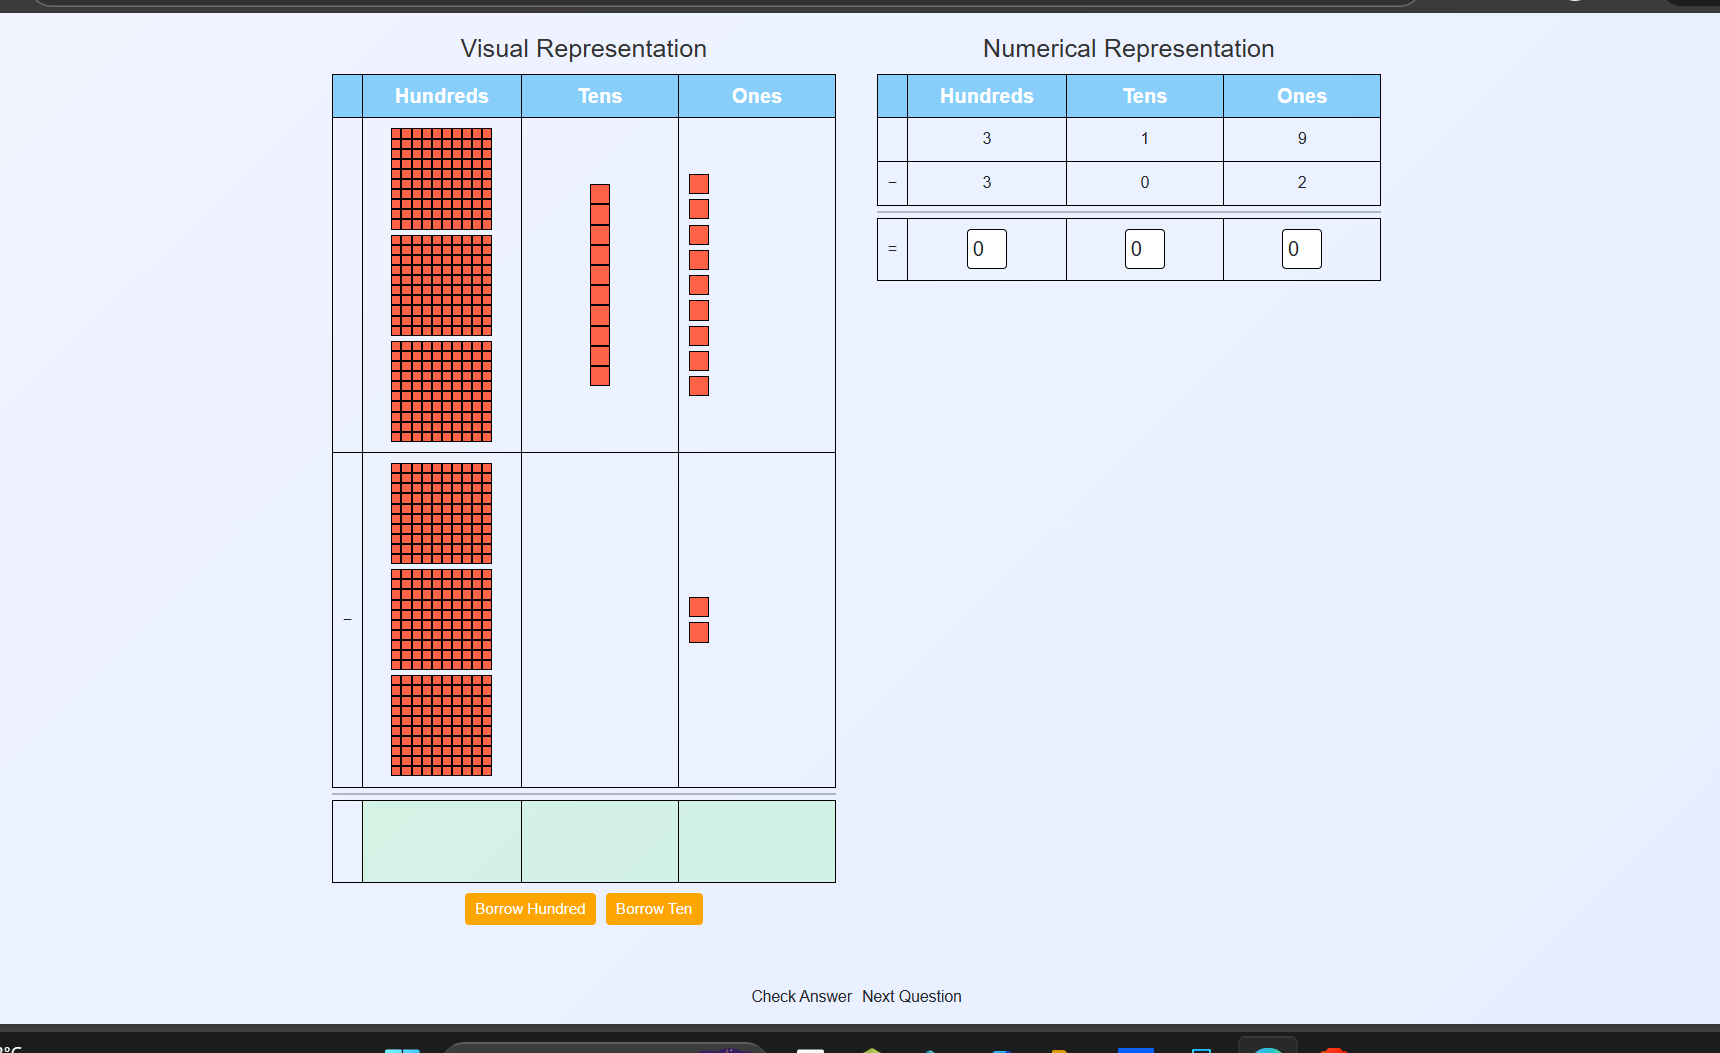Go to Next Question

coord(911,996)
